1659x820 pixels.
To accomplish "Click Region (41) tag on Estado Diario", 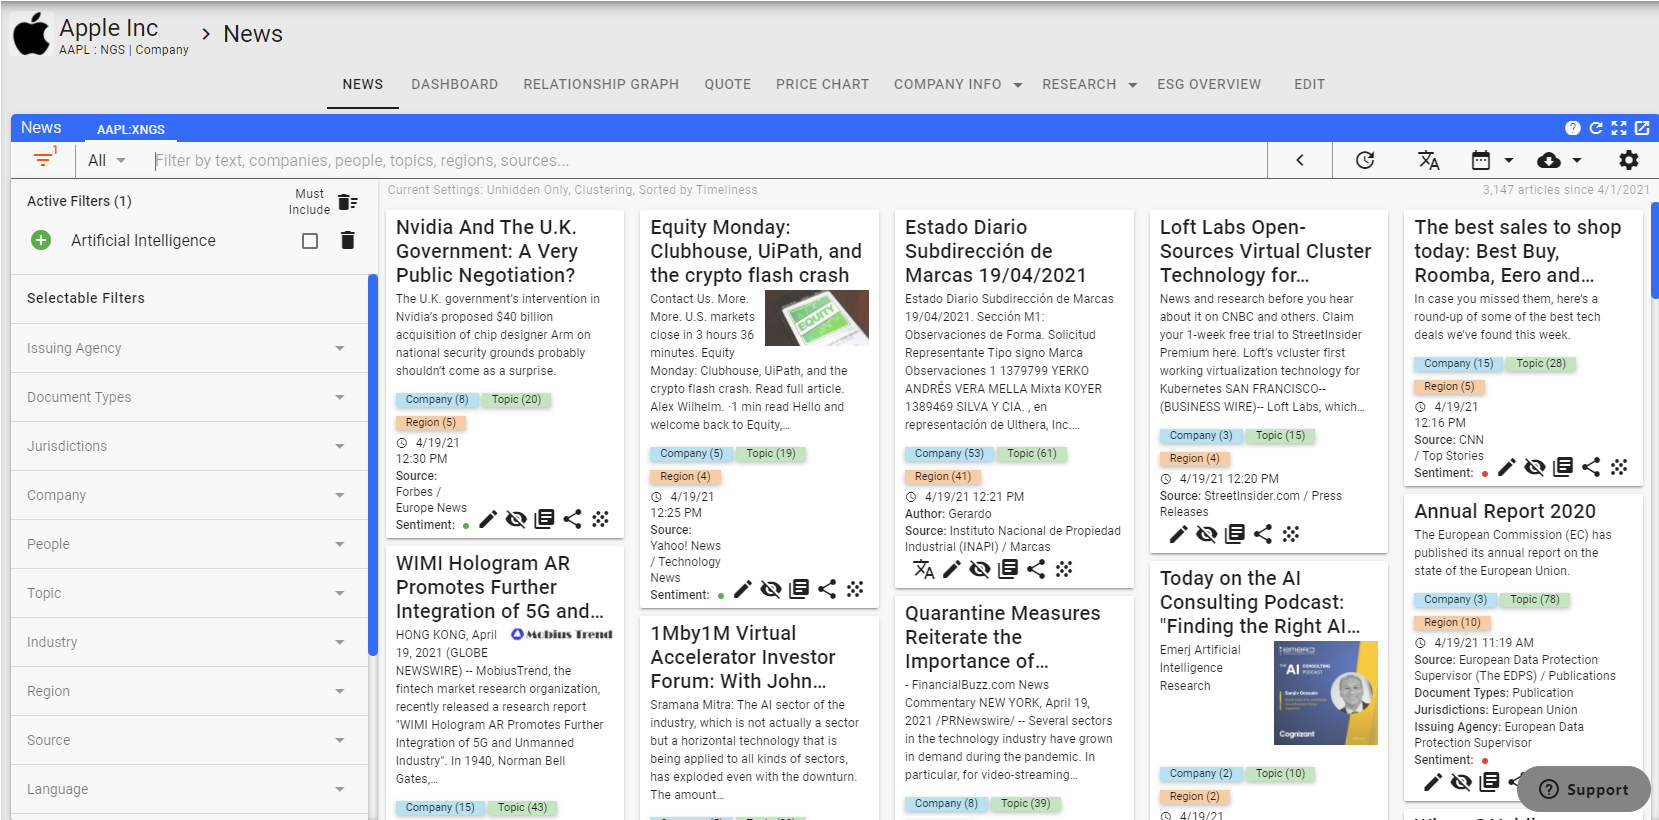I will pos(942,477).
